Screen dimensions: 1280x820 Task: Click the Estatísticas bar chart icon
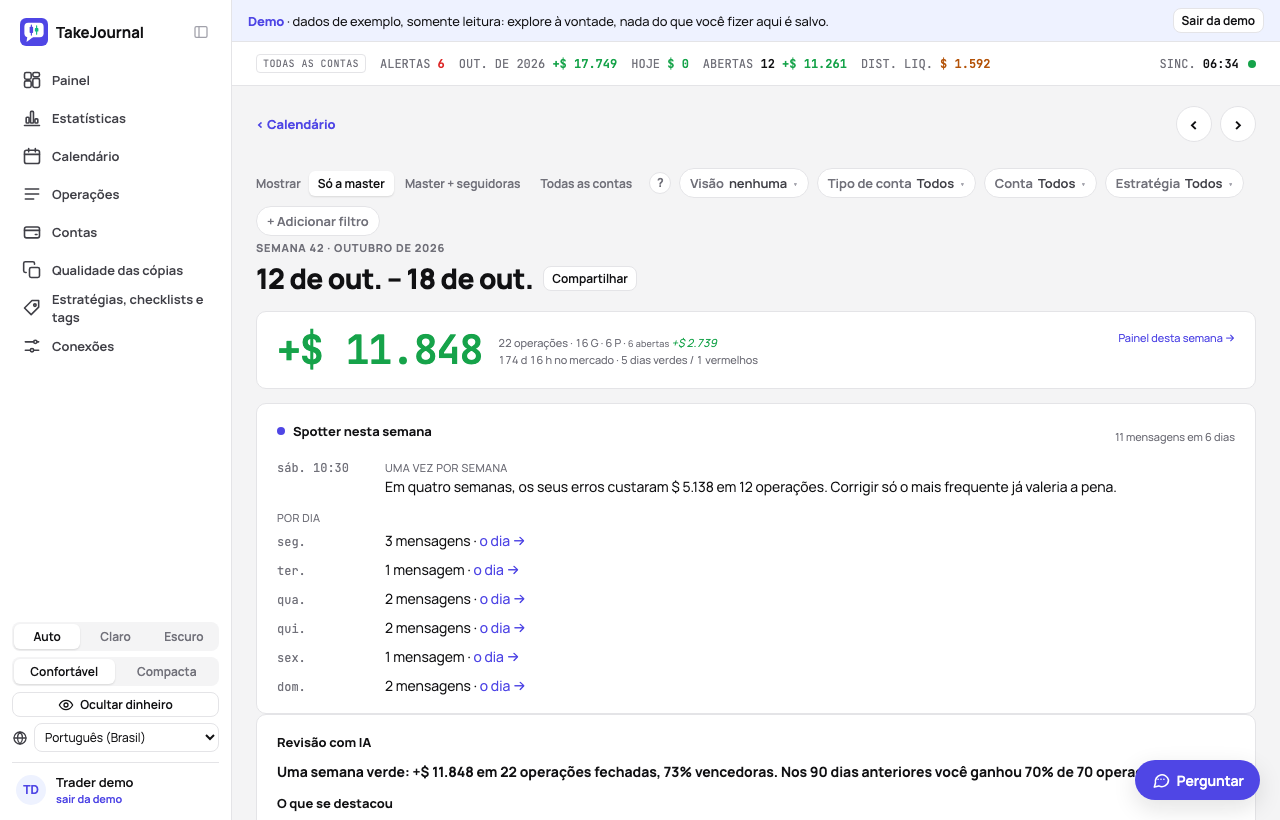[32, 118]
